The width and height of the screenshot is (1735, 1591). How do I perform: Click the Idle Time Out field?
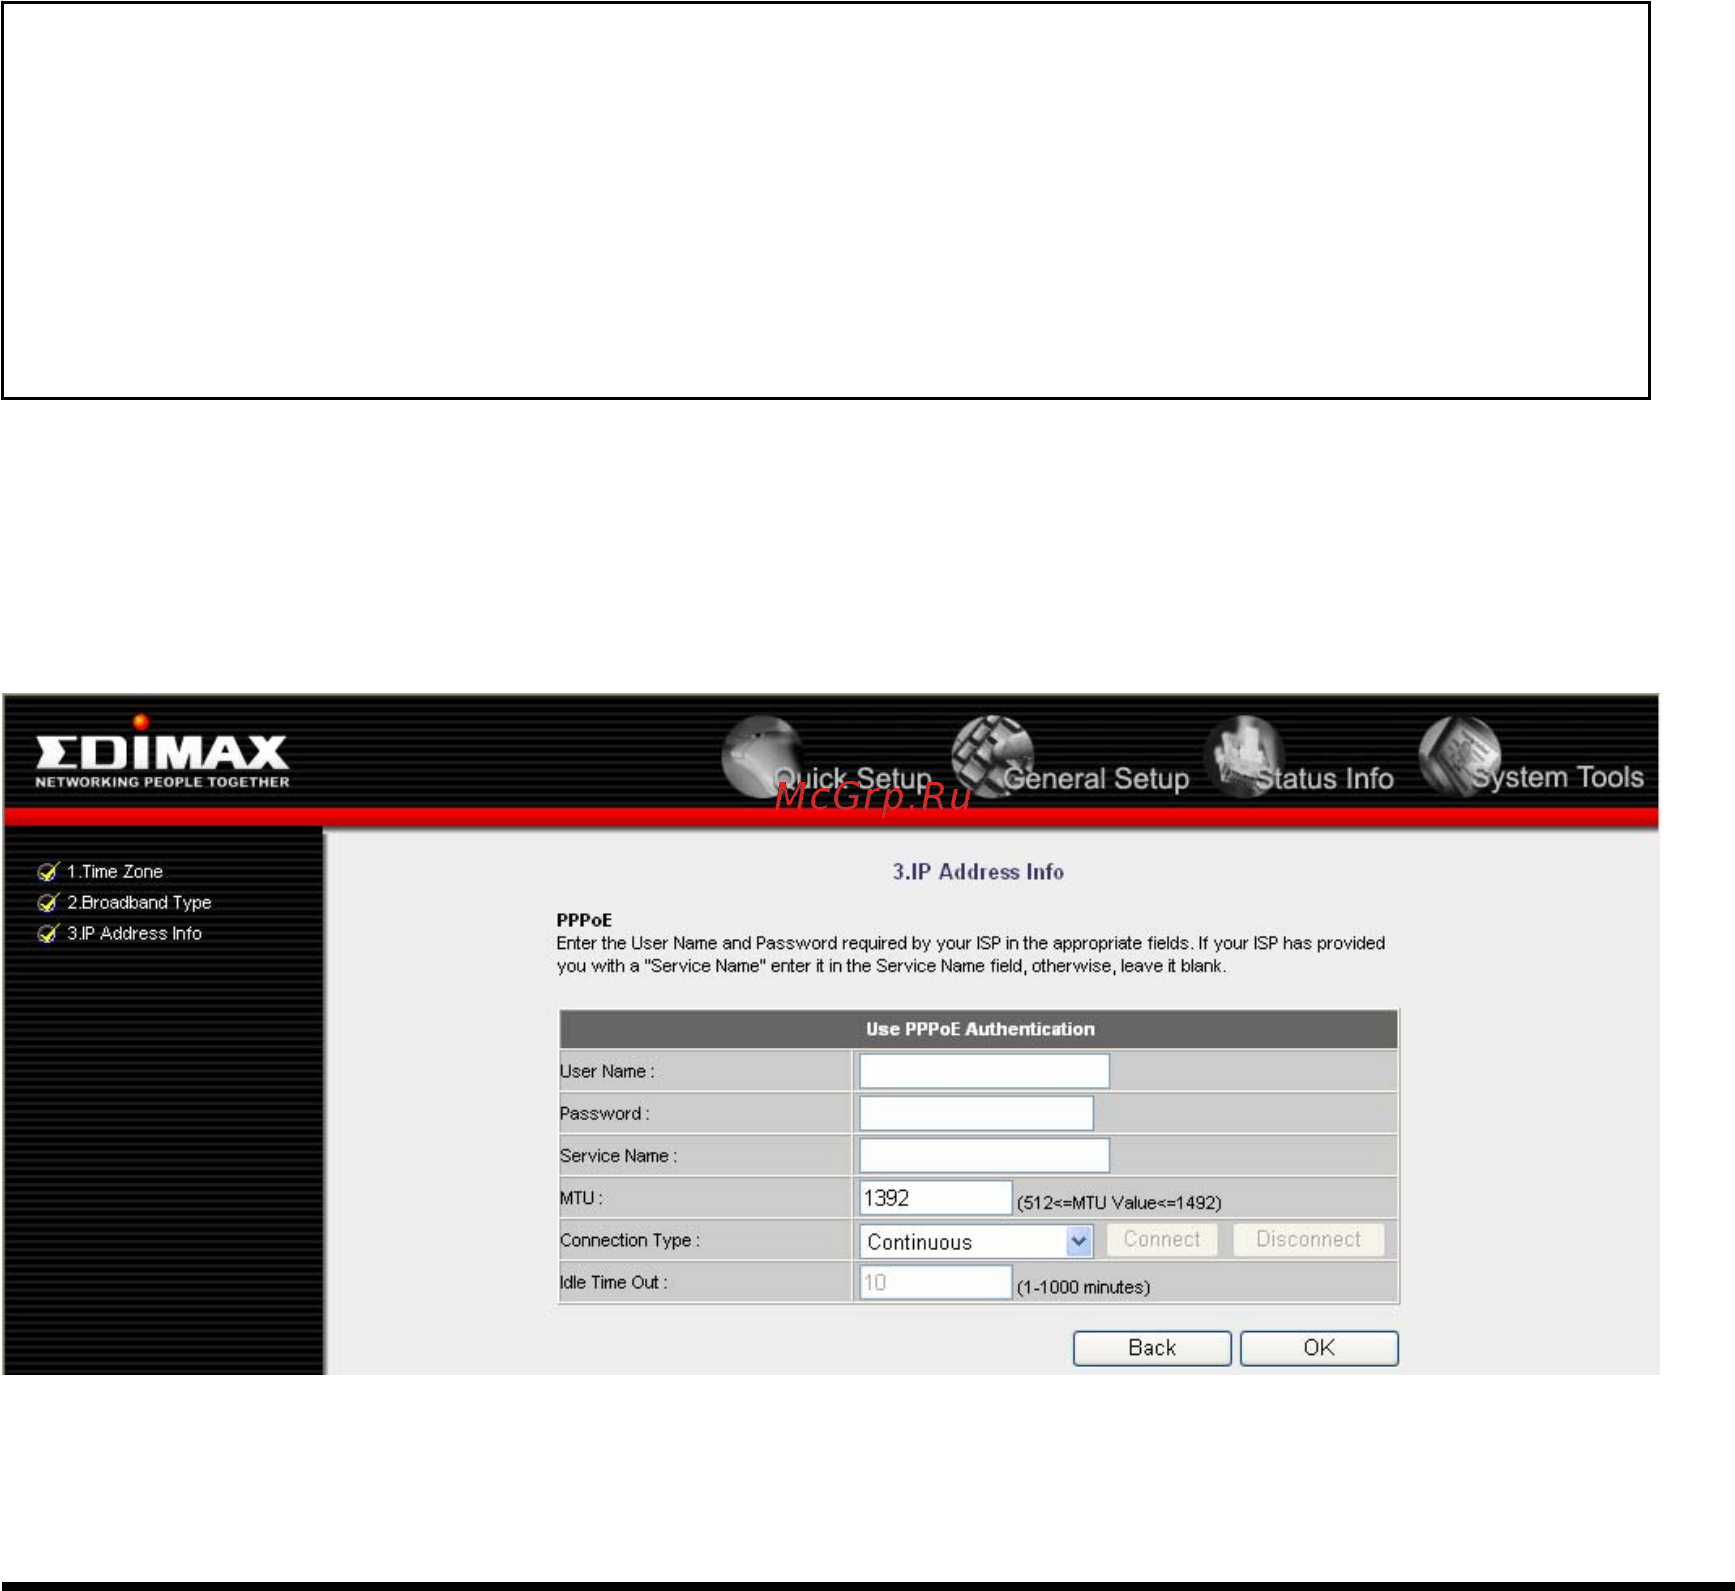click(x=936, y=1282)
